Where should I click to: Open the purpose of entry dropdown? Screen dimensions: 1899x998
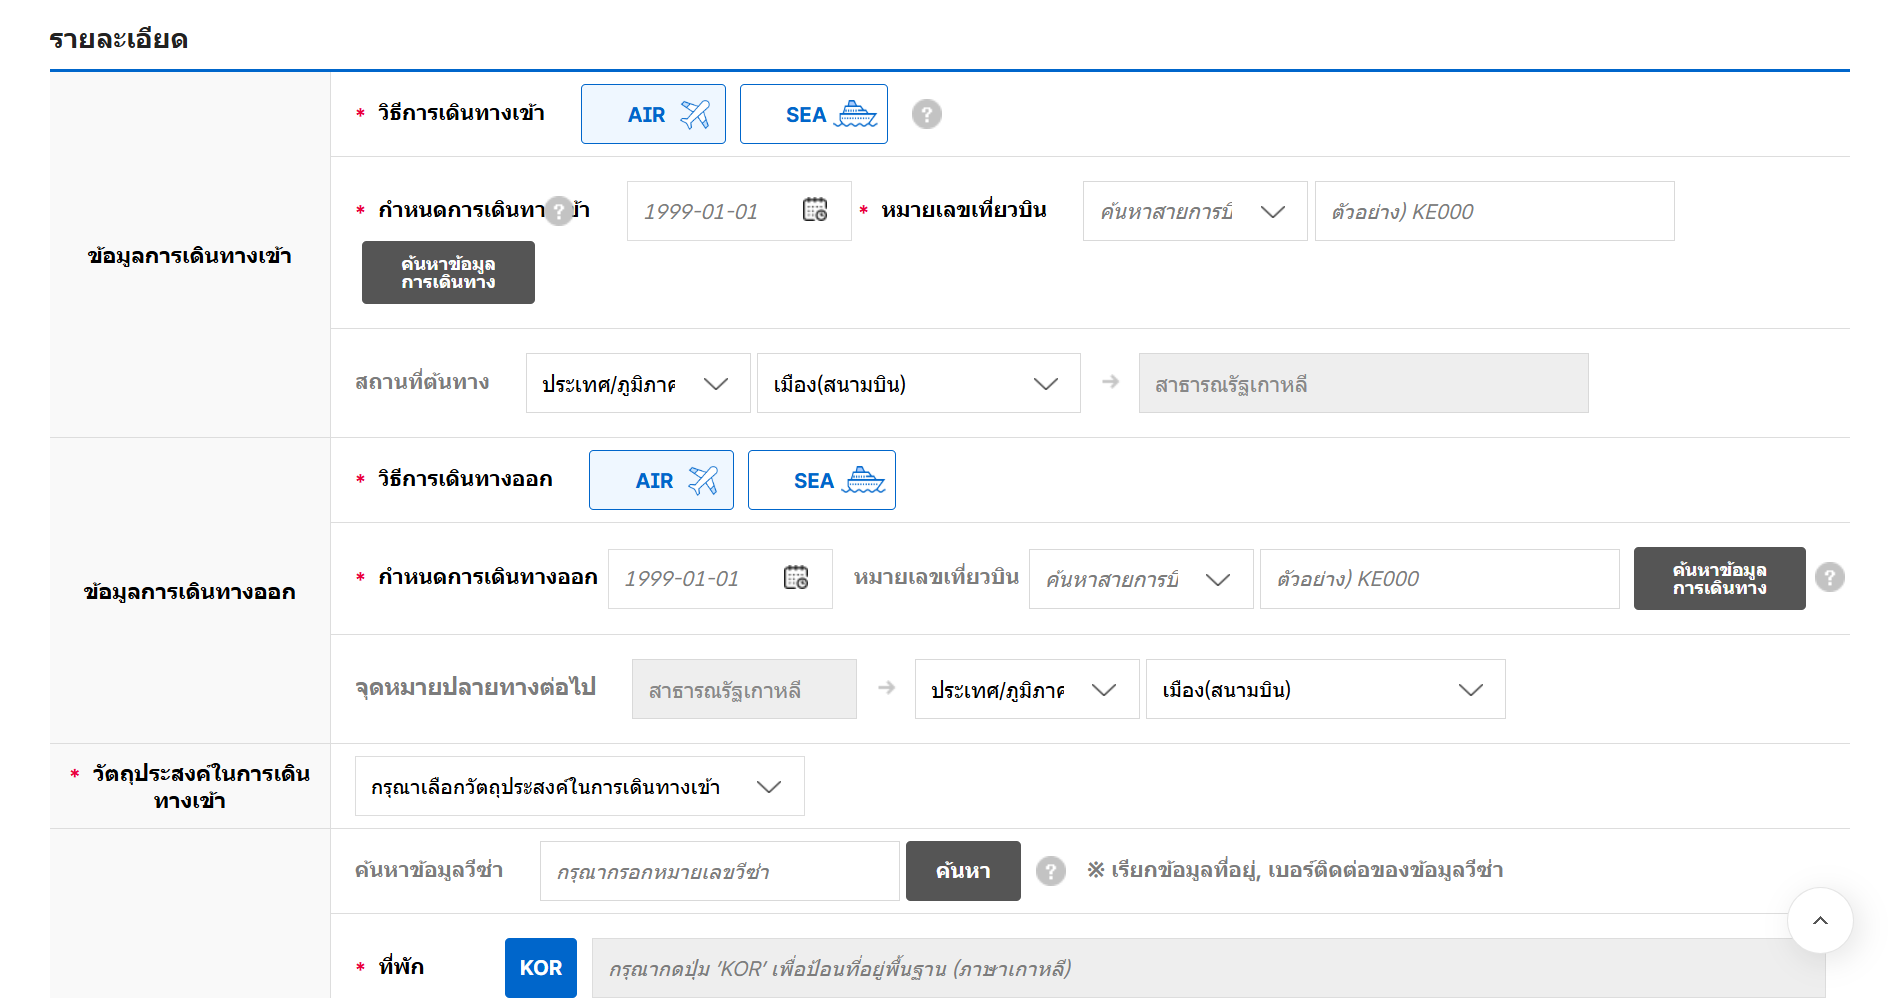(x=579, y=787)
